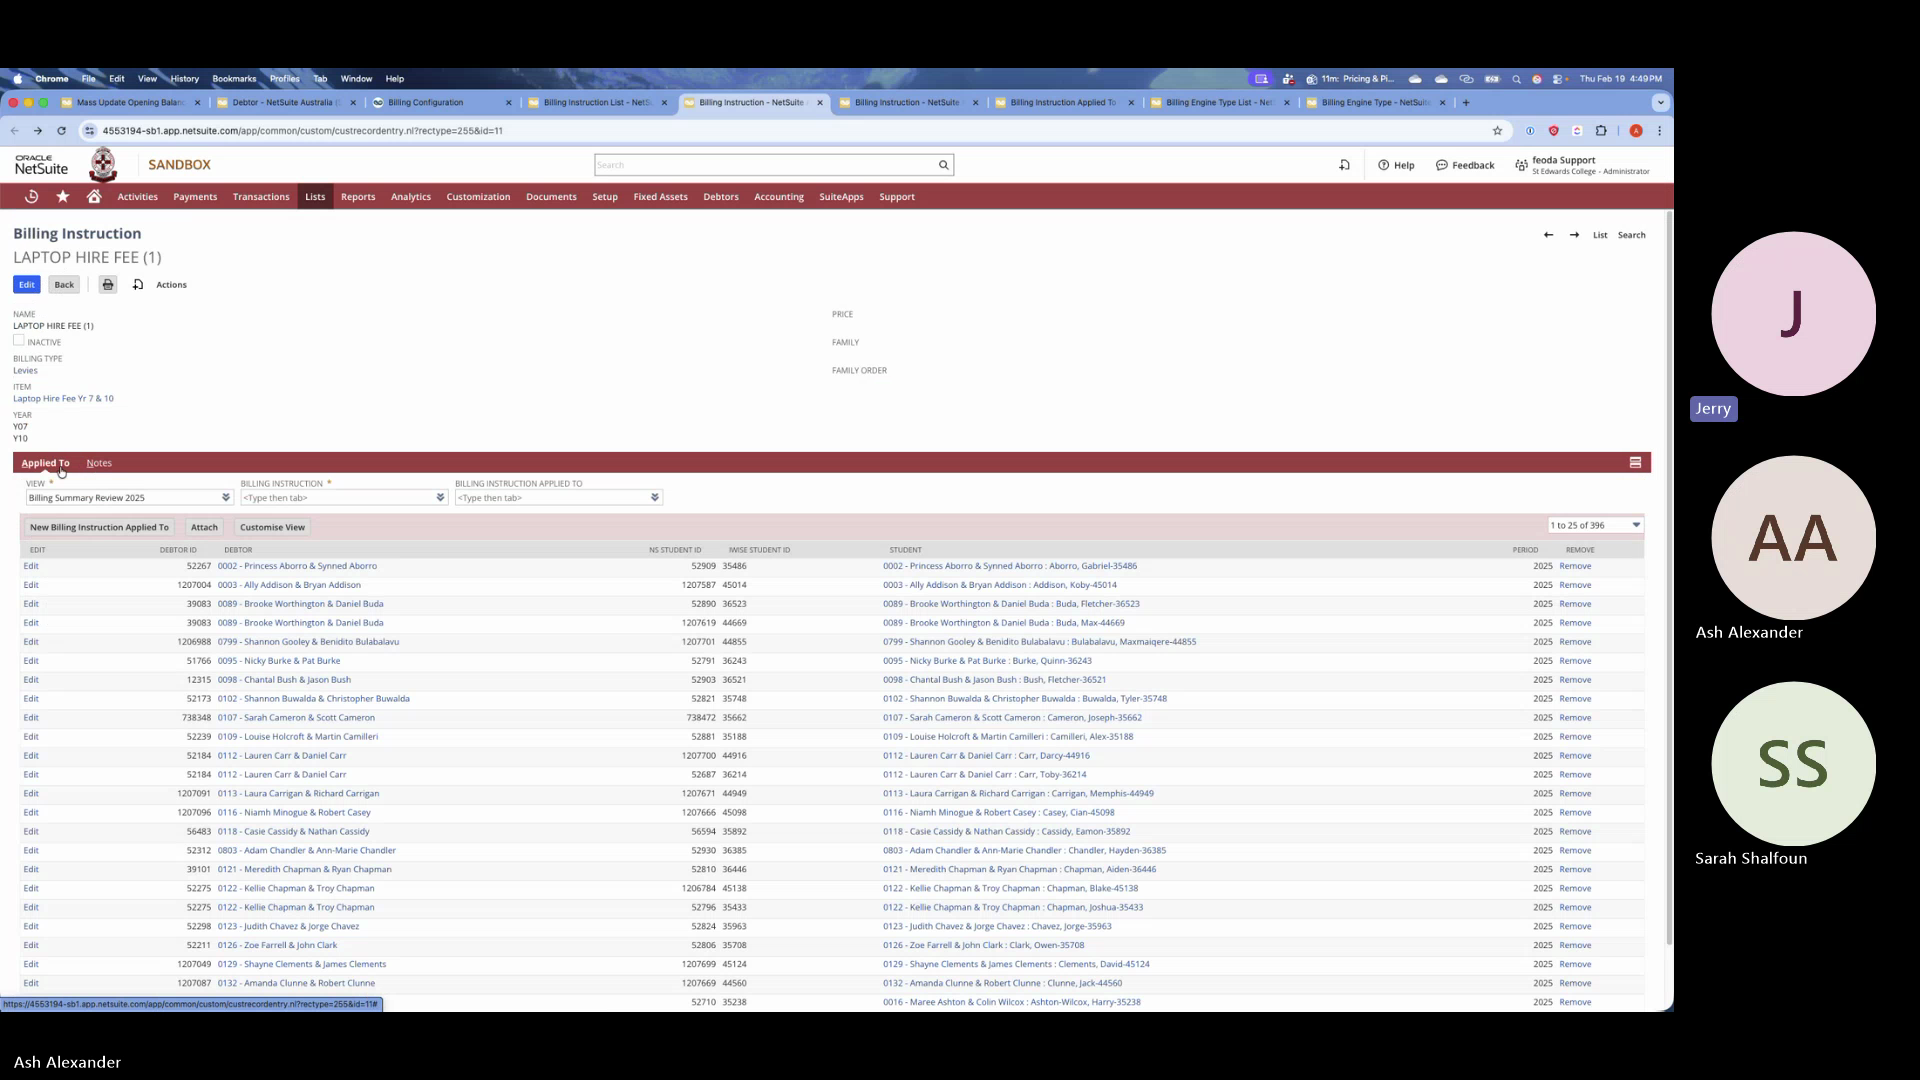Go to next record arrow
Screen dimensions: 1920x1080
coord(1574,235)
